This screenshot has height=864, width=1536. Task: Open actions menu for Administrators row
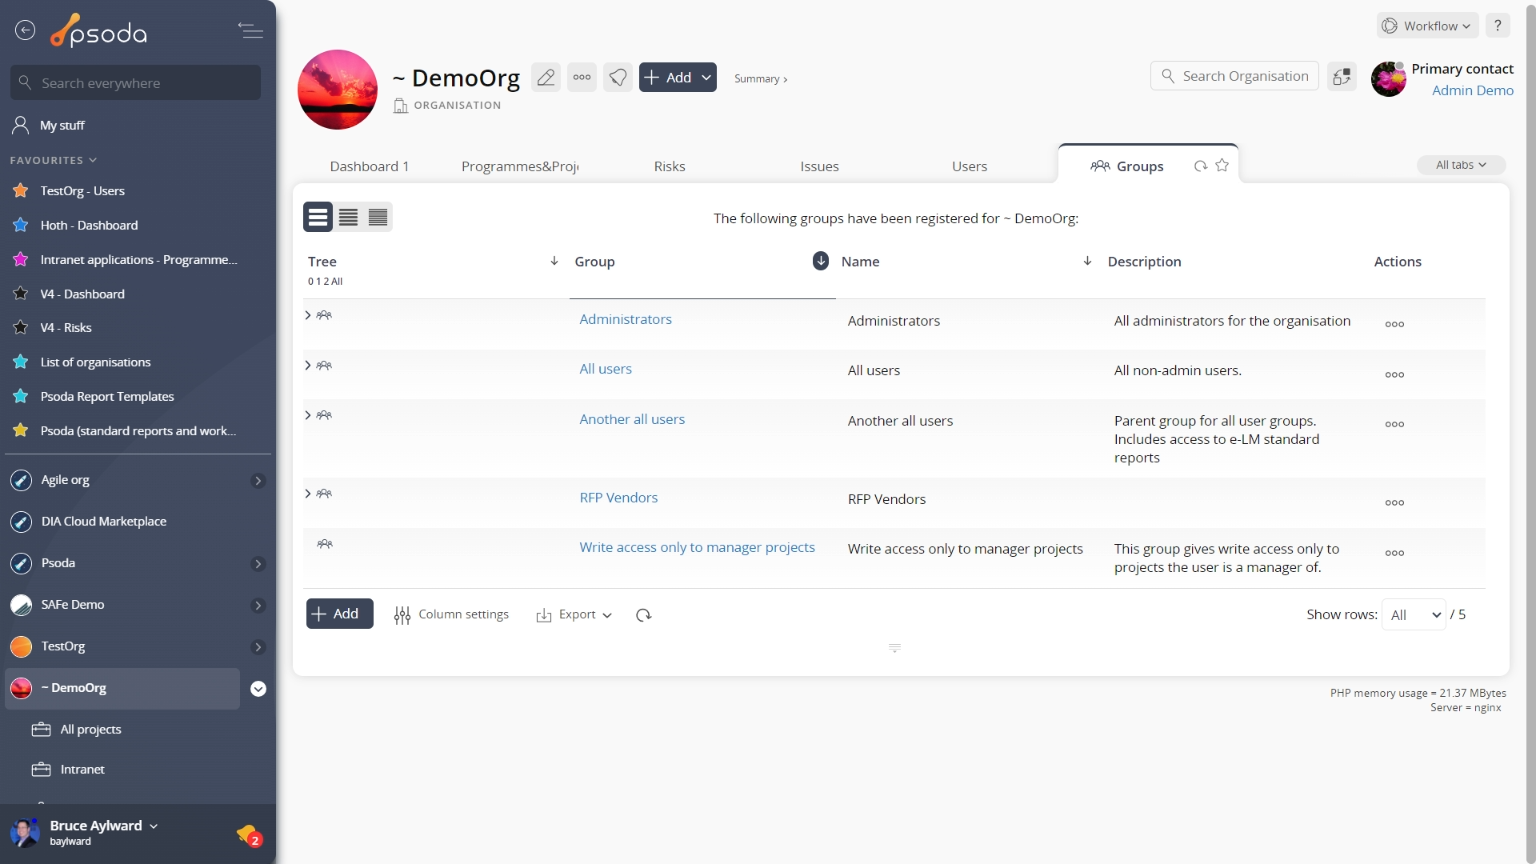click(x=1394, y=324)
